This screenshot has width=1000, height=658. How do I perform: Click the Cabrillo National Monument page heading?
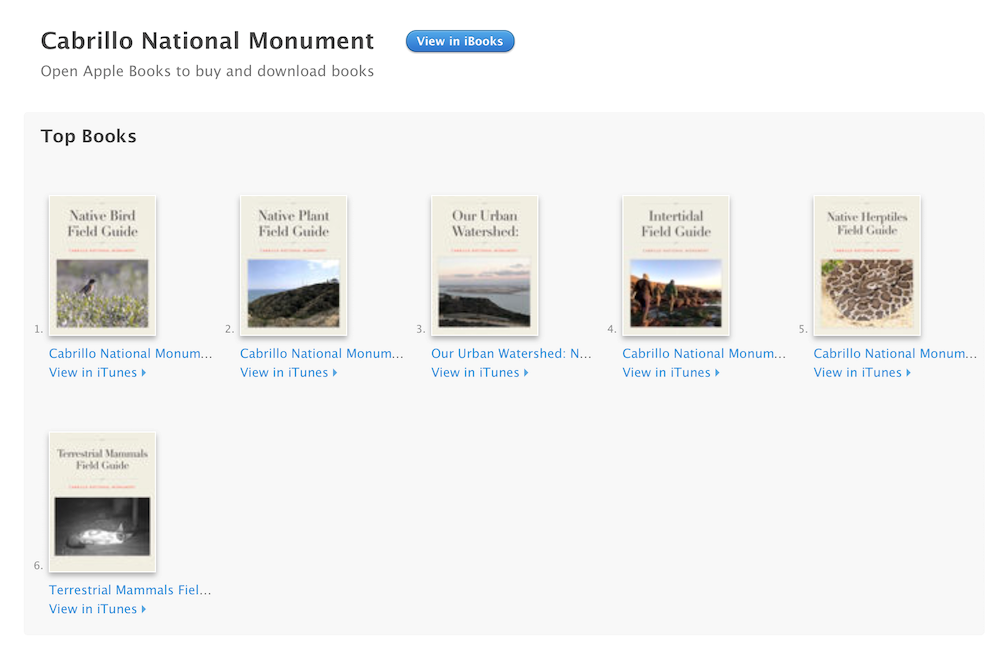pyautogui.click(x=207, y=41)
